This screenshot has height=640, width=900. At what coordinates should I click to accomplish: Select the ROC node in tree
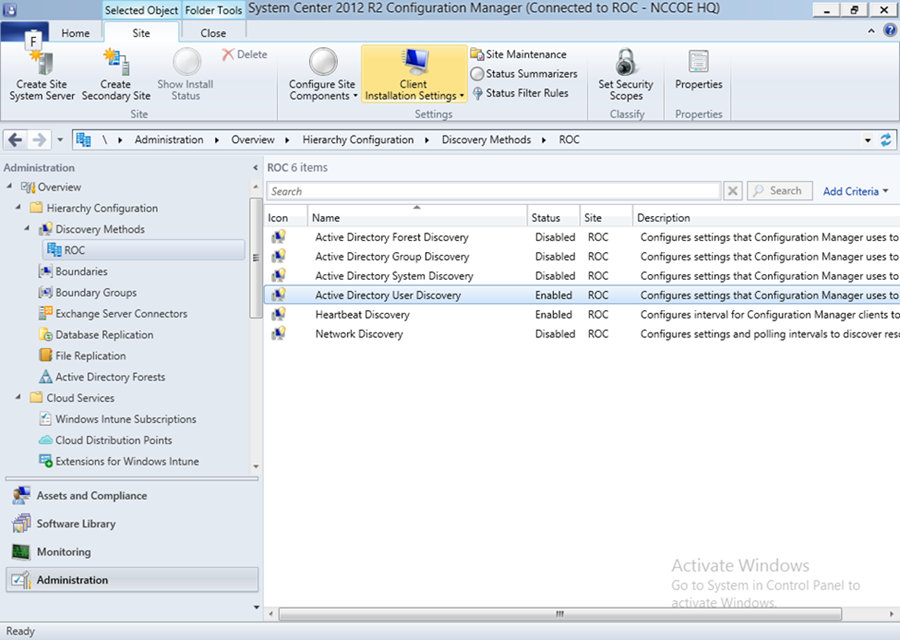pos(143,250)
